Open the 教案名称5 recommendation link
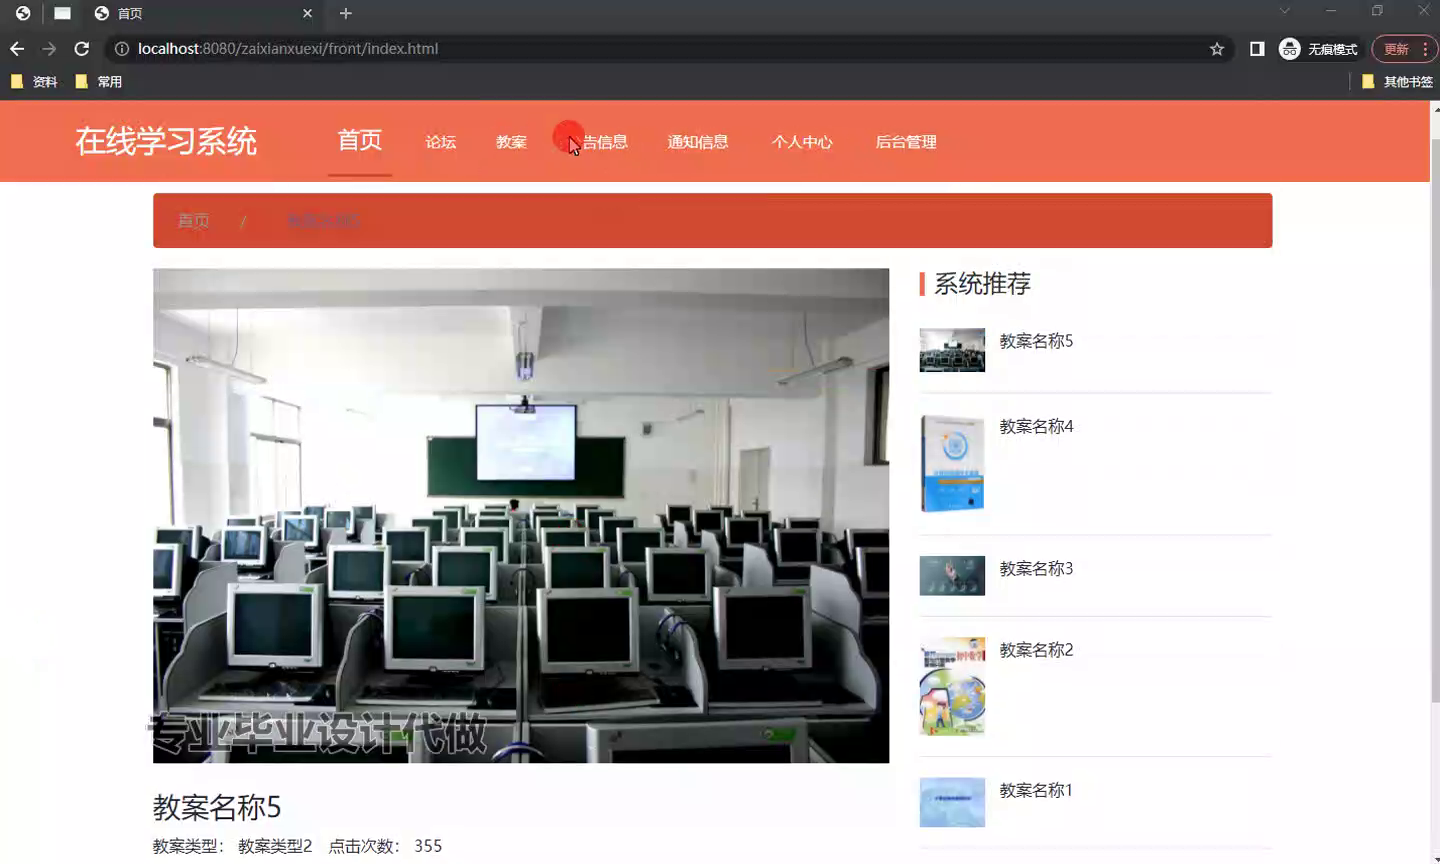The width and height of the screenshot is (1440, 864). [1036, 341]
